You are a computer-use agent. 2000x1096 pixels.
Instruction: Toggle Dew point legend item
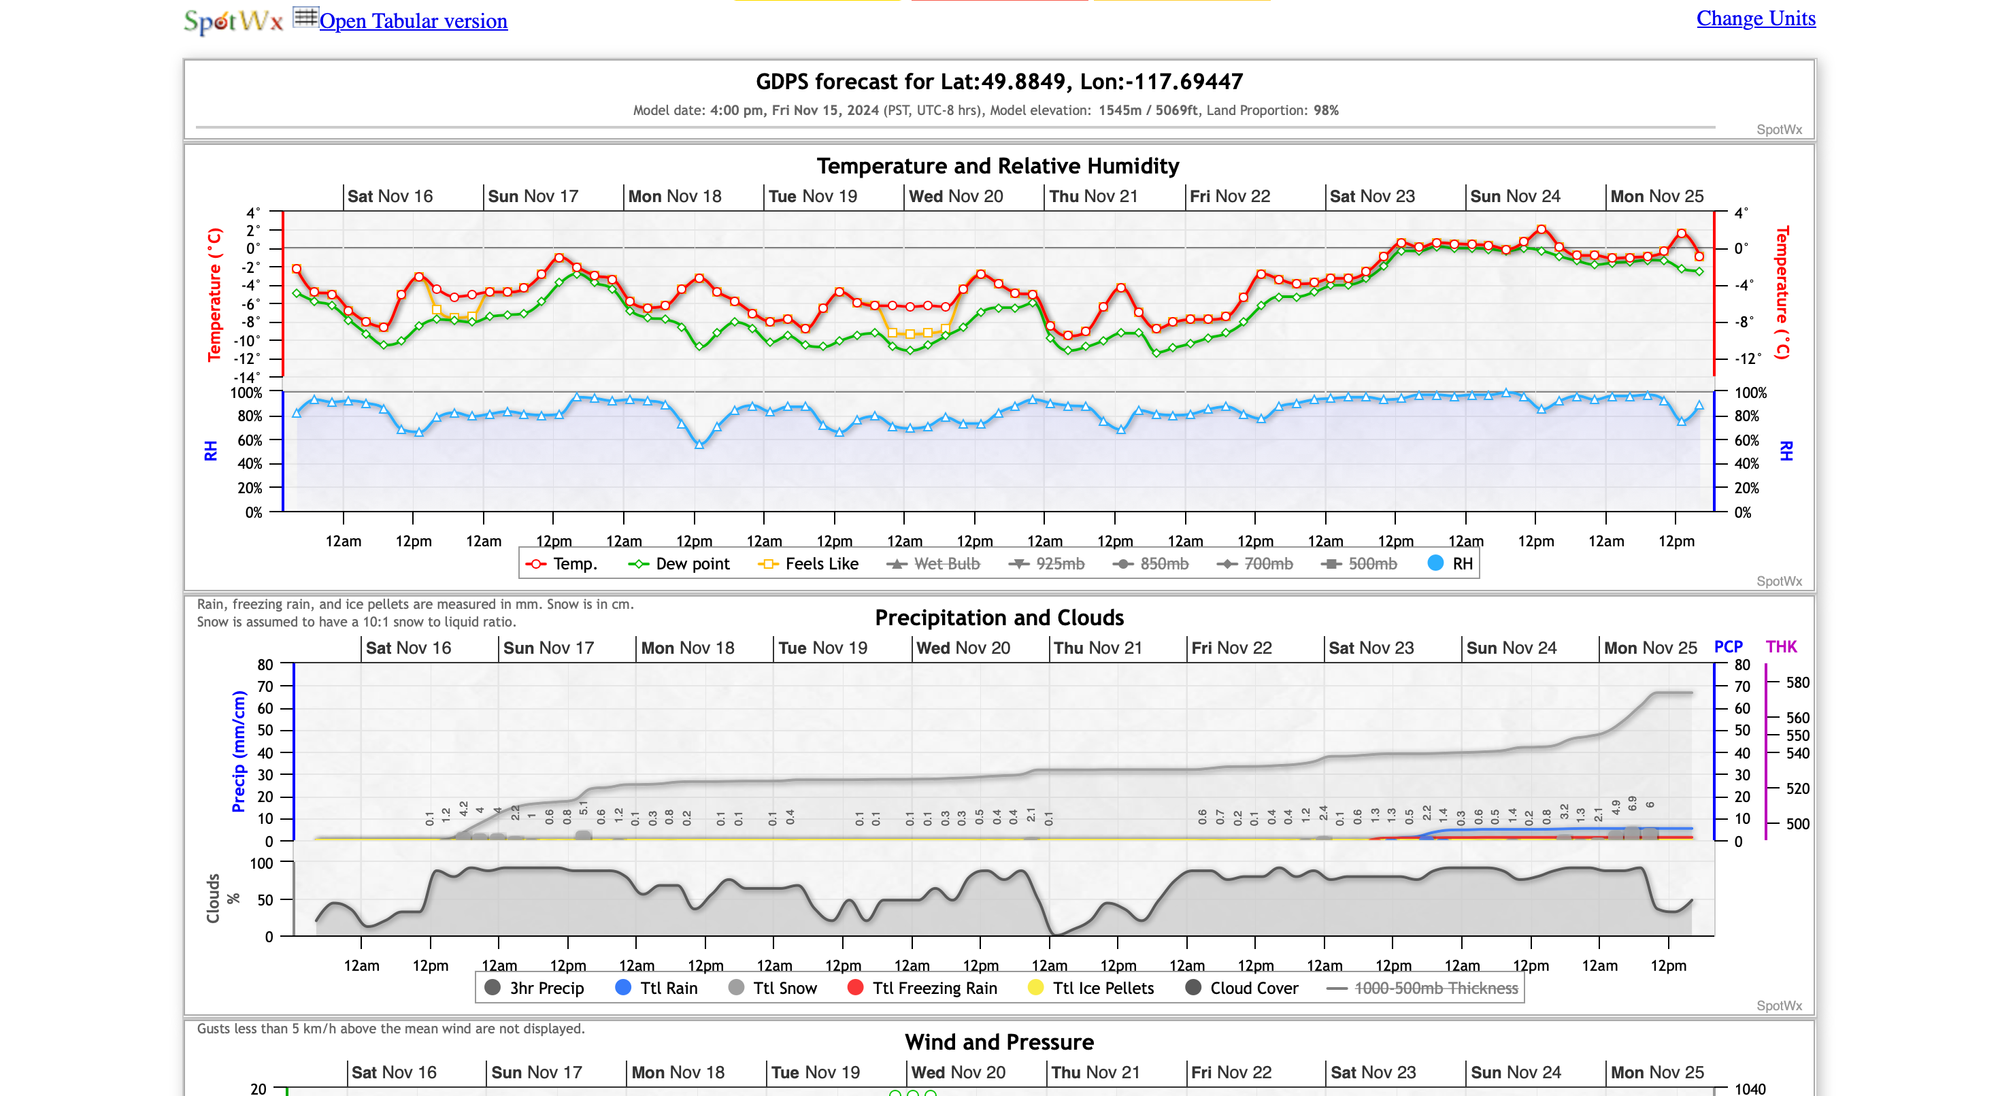[680, 564]
